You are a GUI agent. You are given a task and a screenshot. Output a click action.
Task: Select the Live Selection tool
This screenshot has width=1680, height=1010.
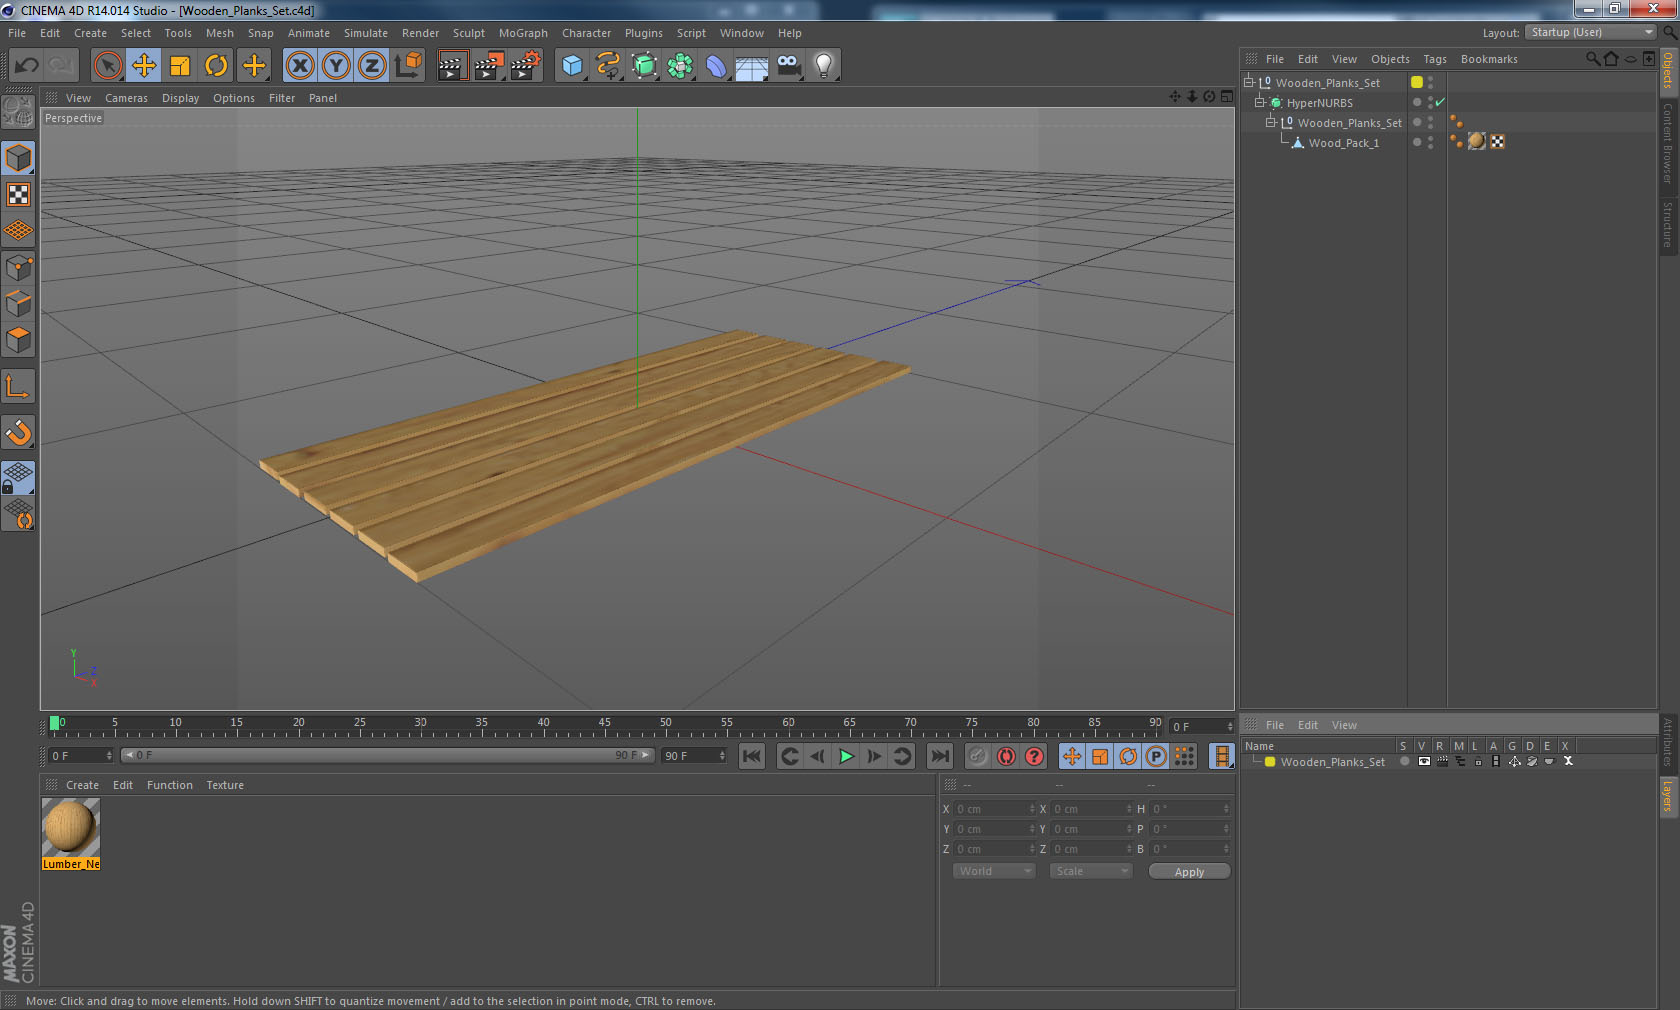point(107,66)
